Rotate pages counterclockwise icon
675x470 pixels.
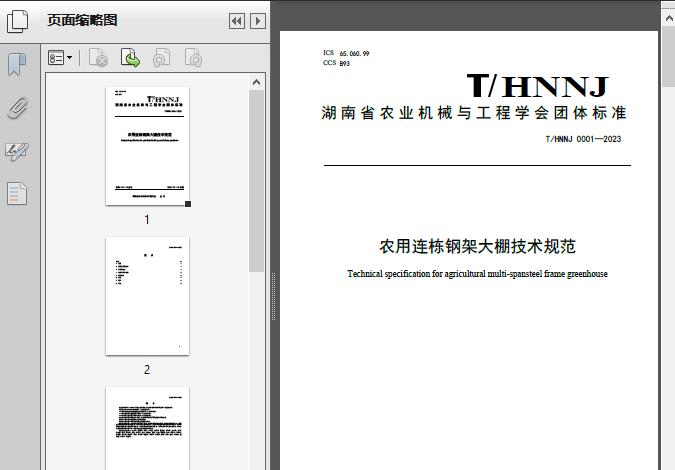click(161, 58)
